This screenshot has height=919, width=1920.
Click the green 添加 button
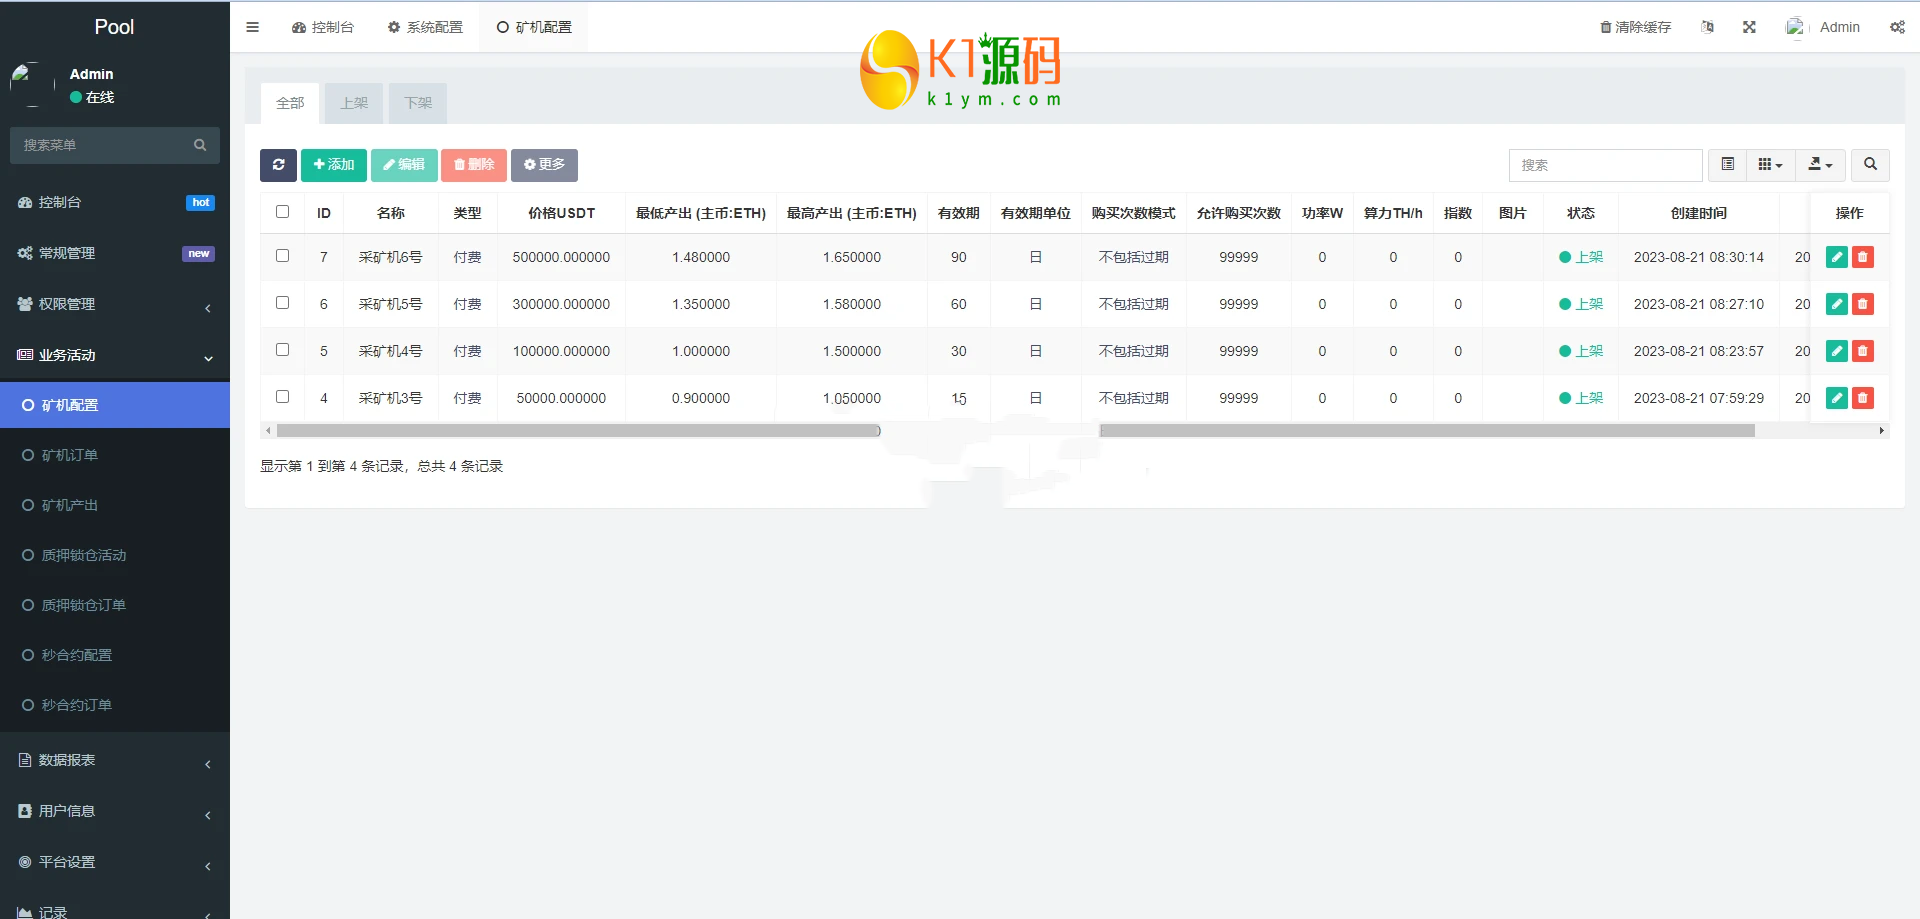(x=334, y=165)
